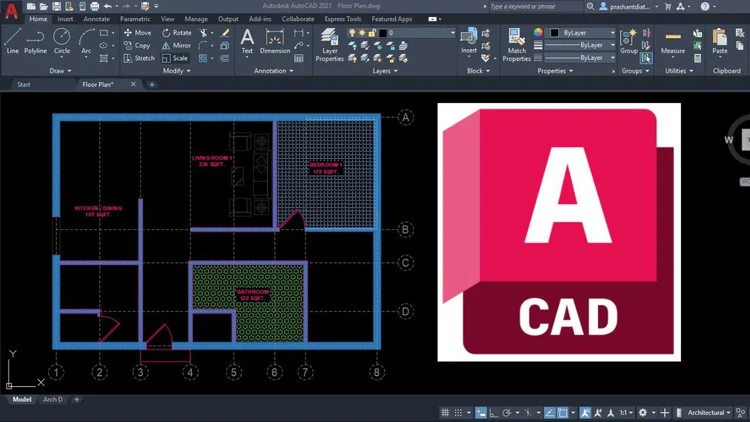Click the Mirror tool
750x422 pixels.
coord(176,45)
